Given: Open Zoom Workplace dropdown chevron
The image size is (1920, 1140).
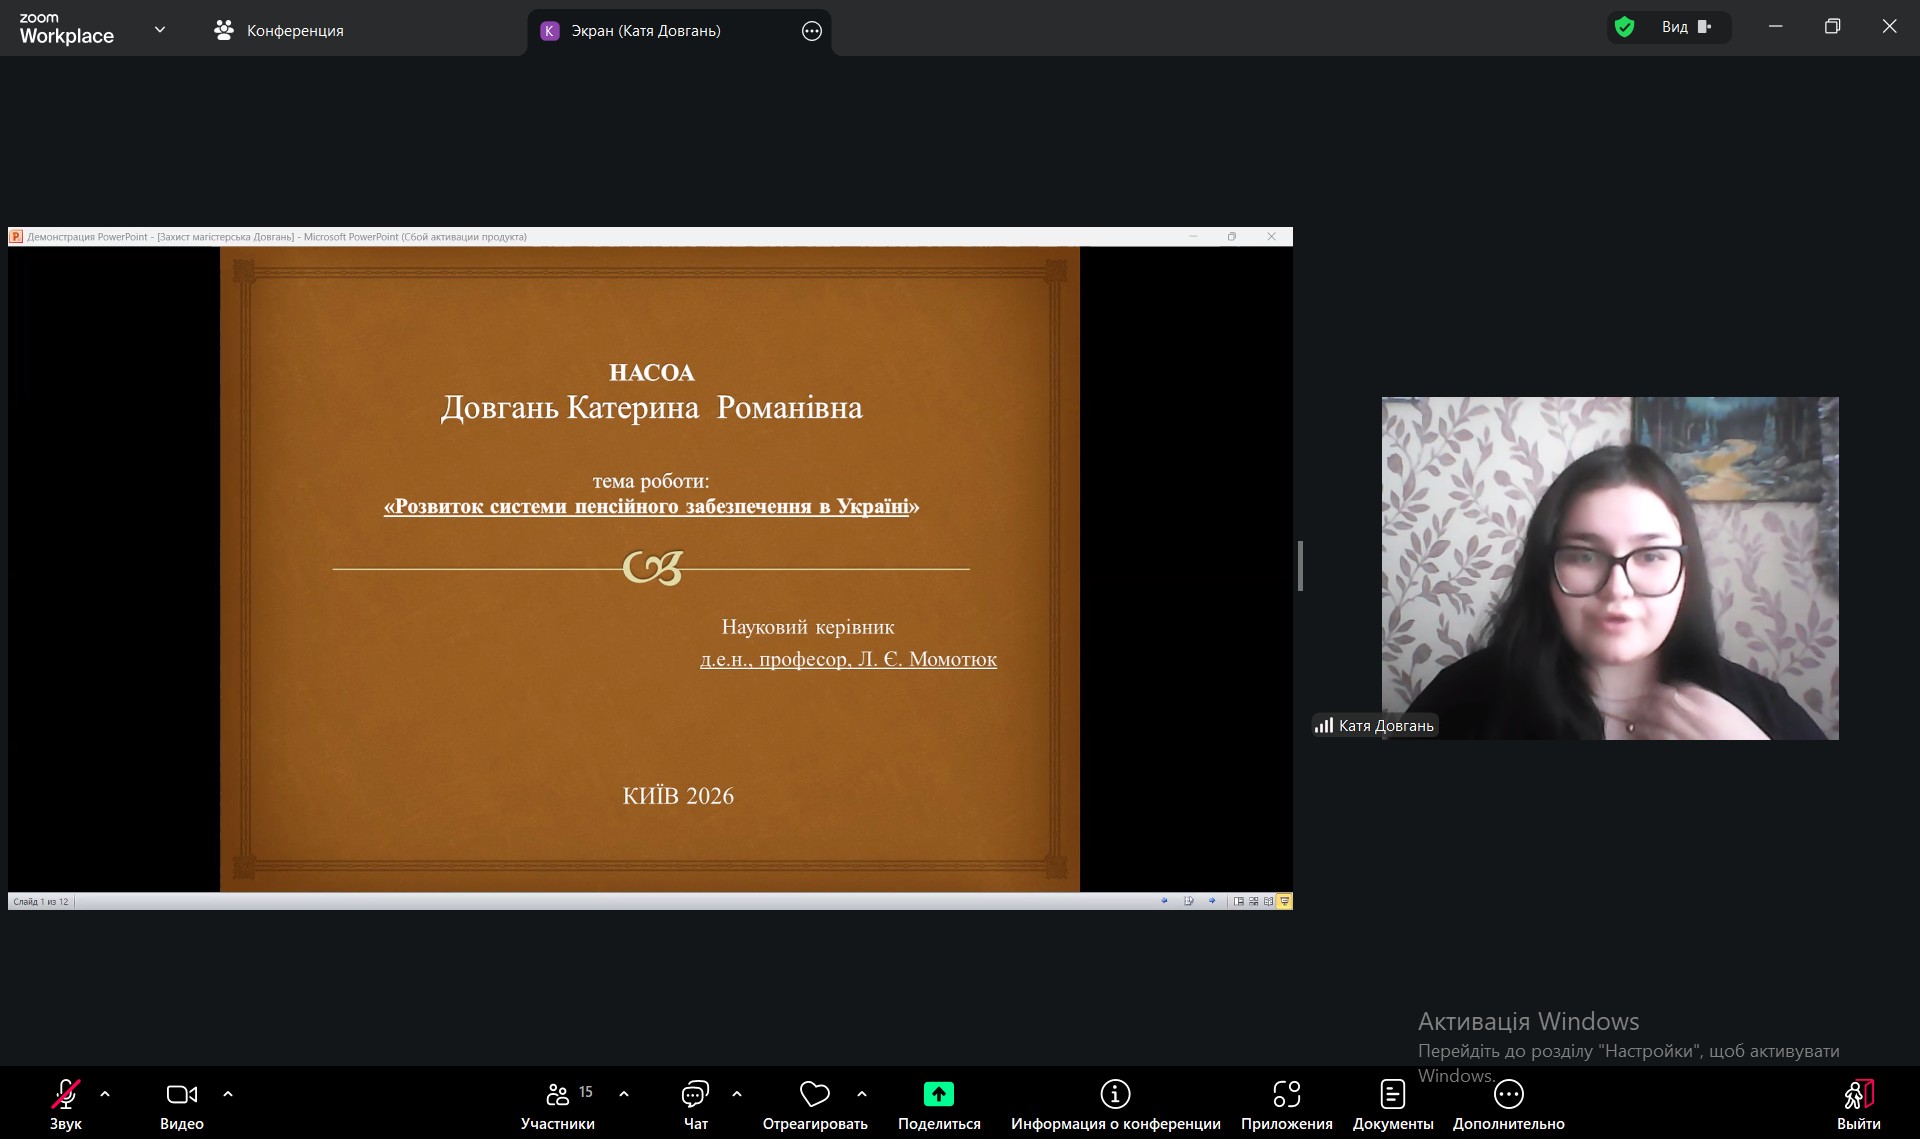Looking at the screenshot, I should coord(160,30).
